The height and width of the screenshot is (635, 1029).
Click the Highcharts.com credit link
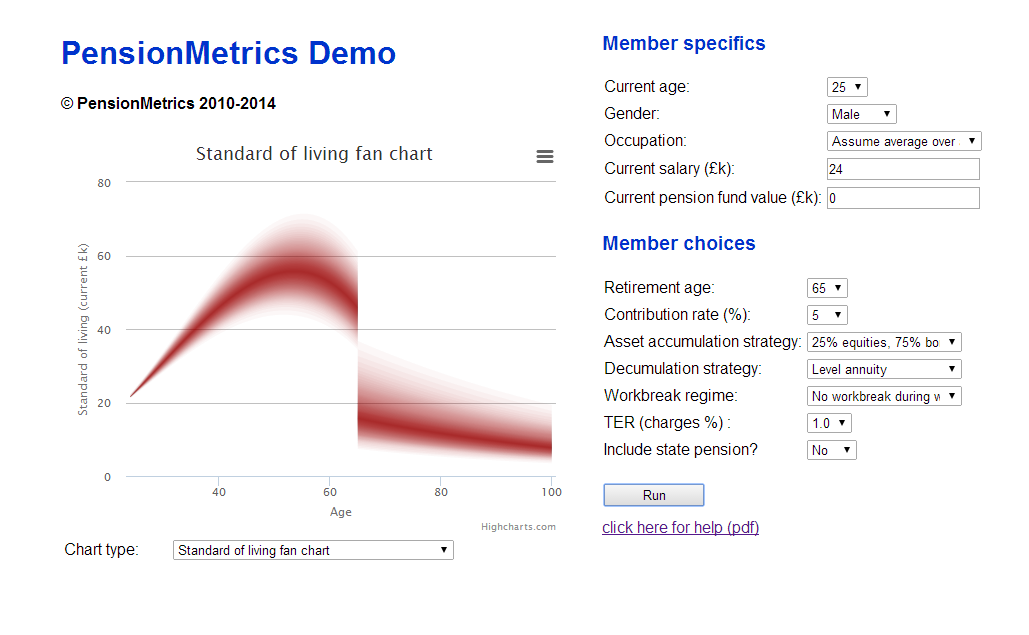(517, 527)
